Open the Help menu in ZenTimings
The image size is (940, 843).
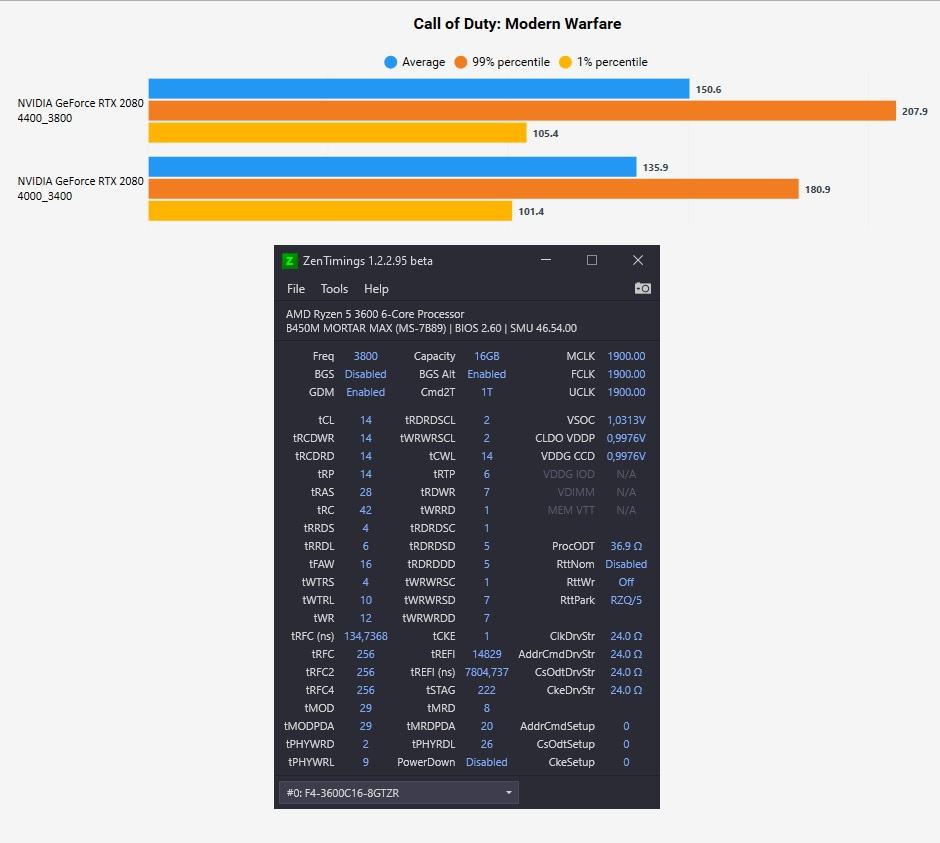tap(376, 289)
